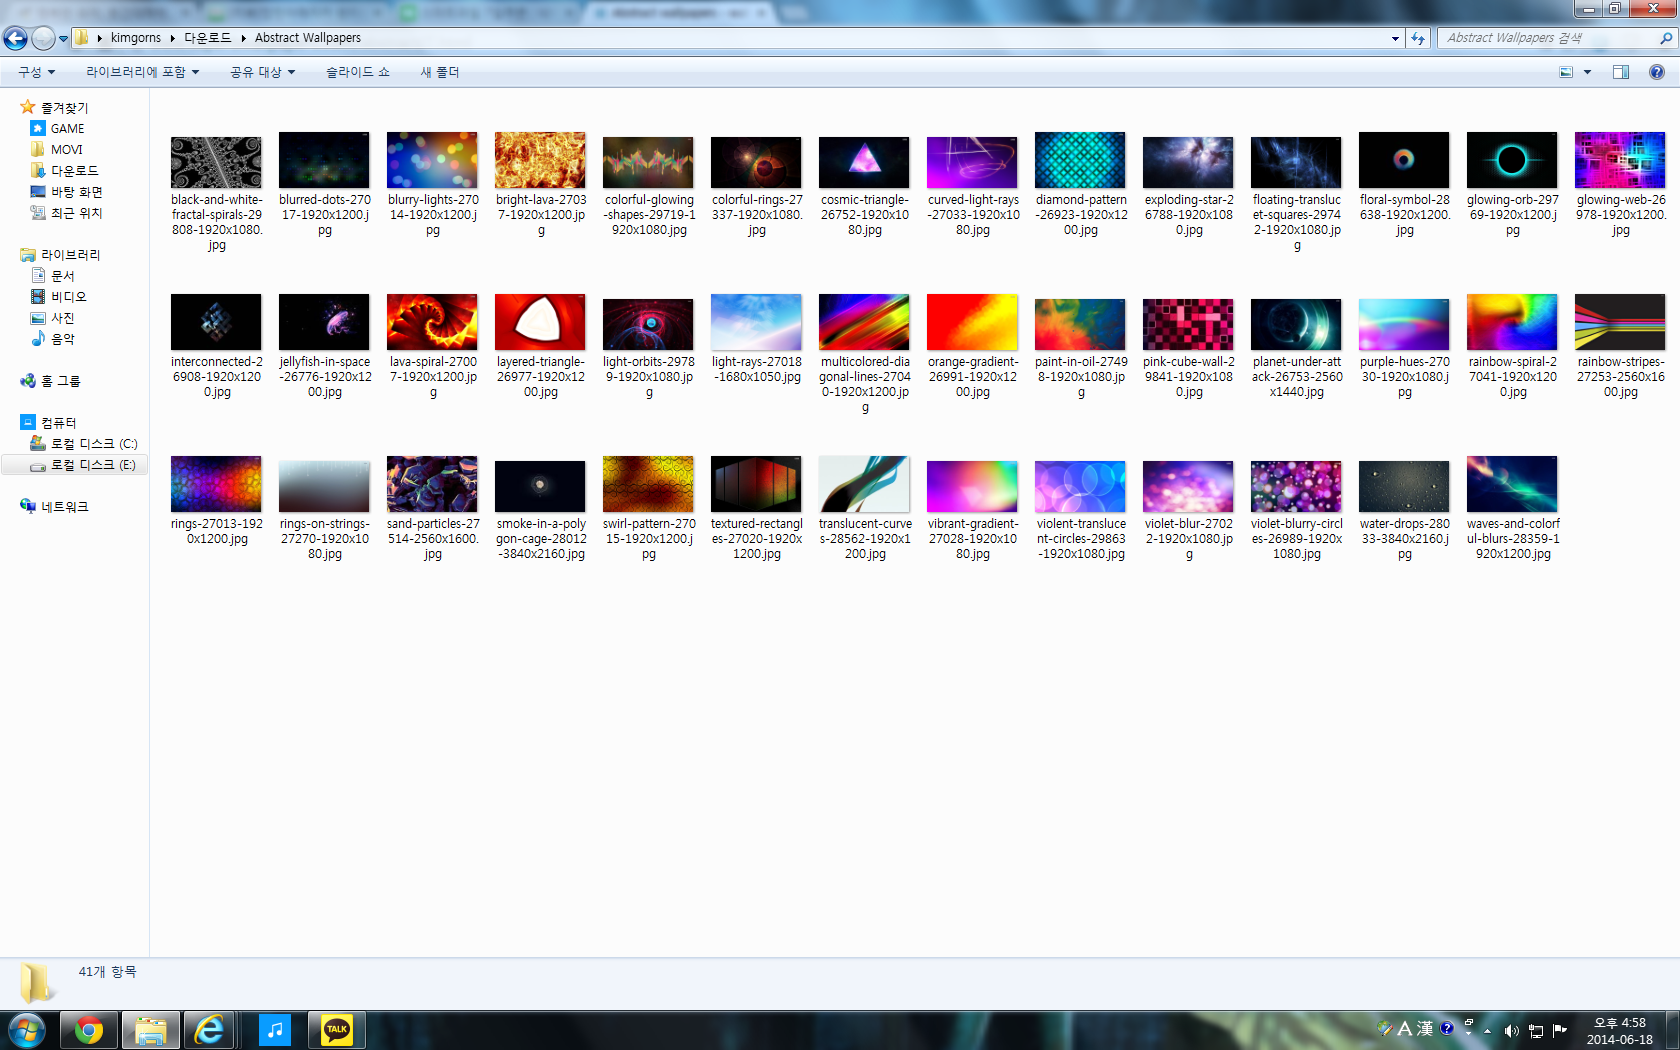Open the 공유 대상 menu
This screenshot has width=1680, height=1050.
(x=262, y=72)
